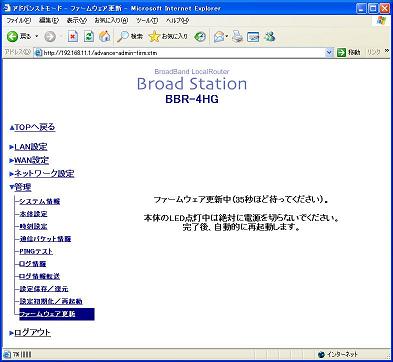This screenshot has height=362, width=393.
Task: Open the Search magnifier icon
Action: coord(123,36)
